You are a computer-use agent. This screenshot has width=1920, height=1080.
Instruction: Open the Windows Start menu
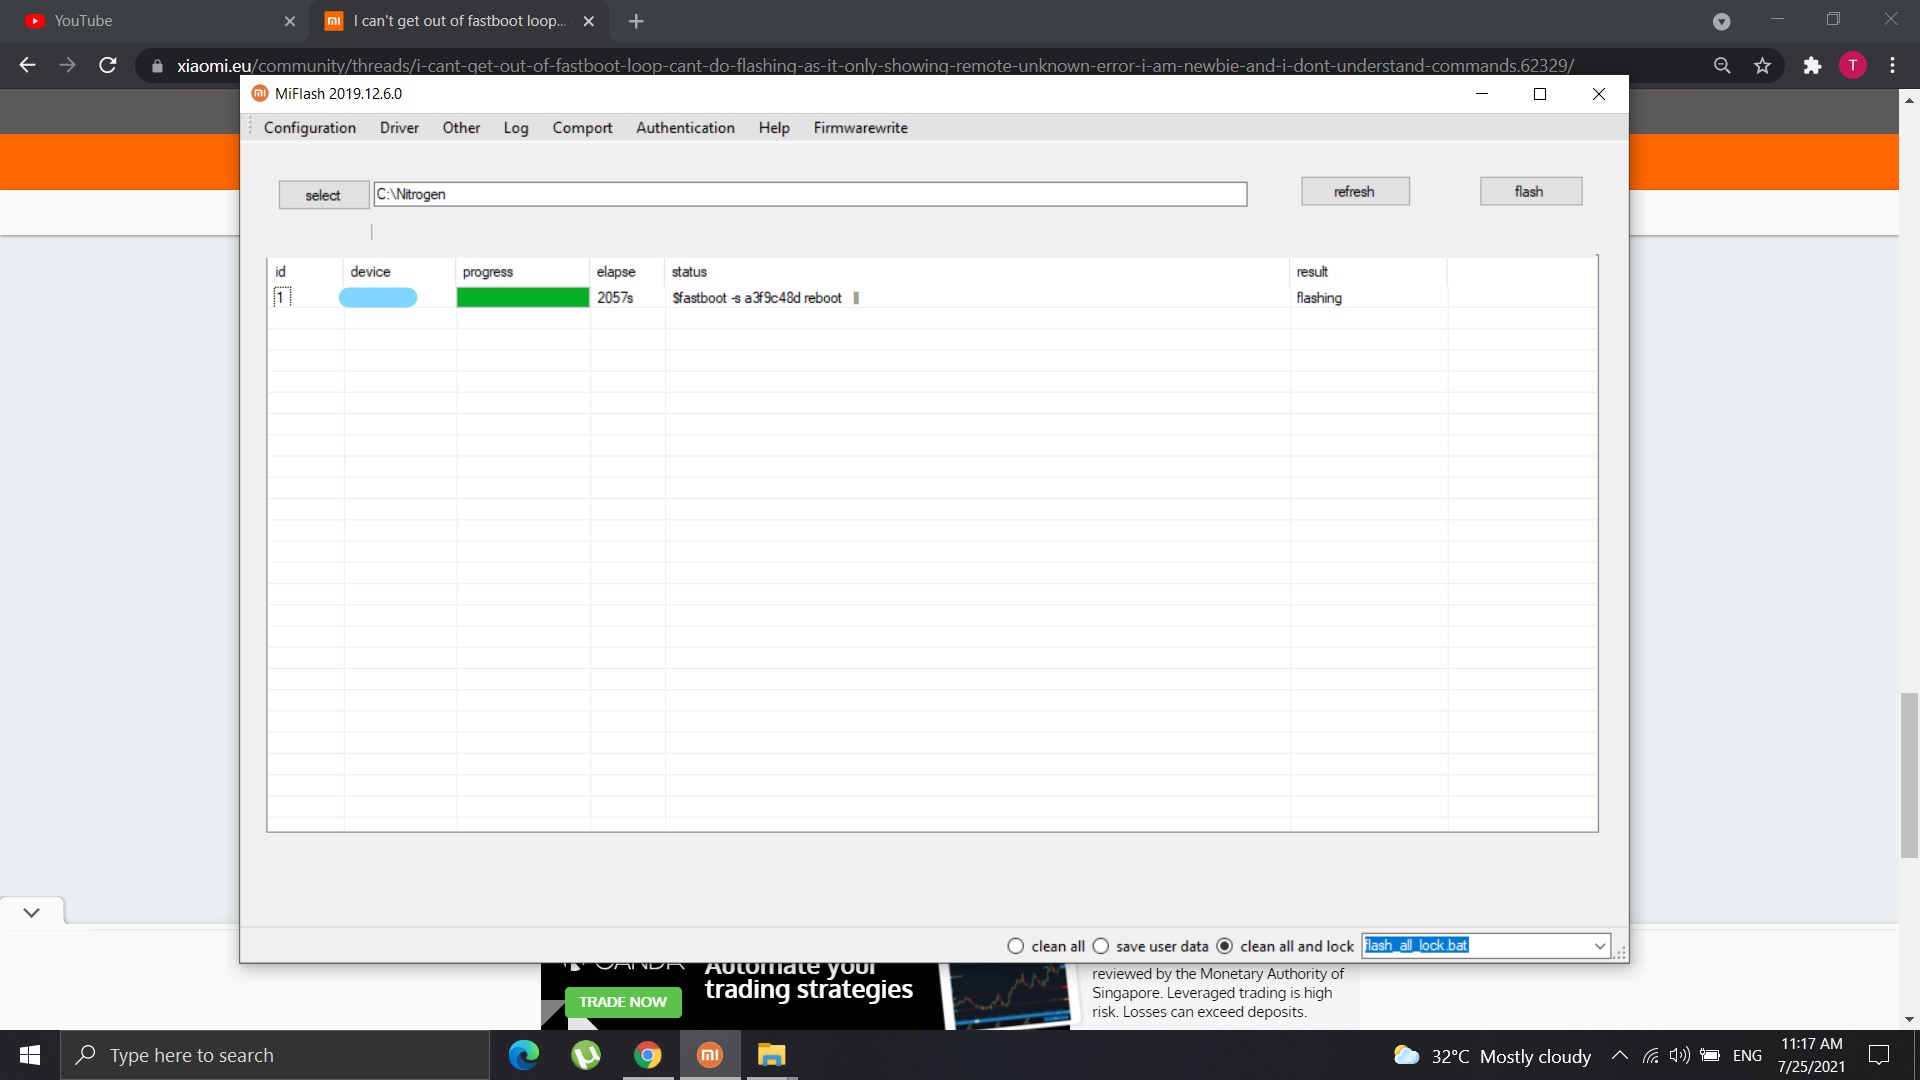point(30,1055)
